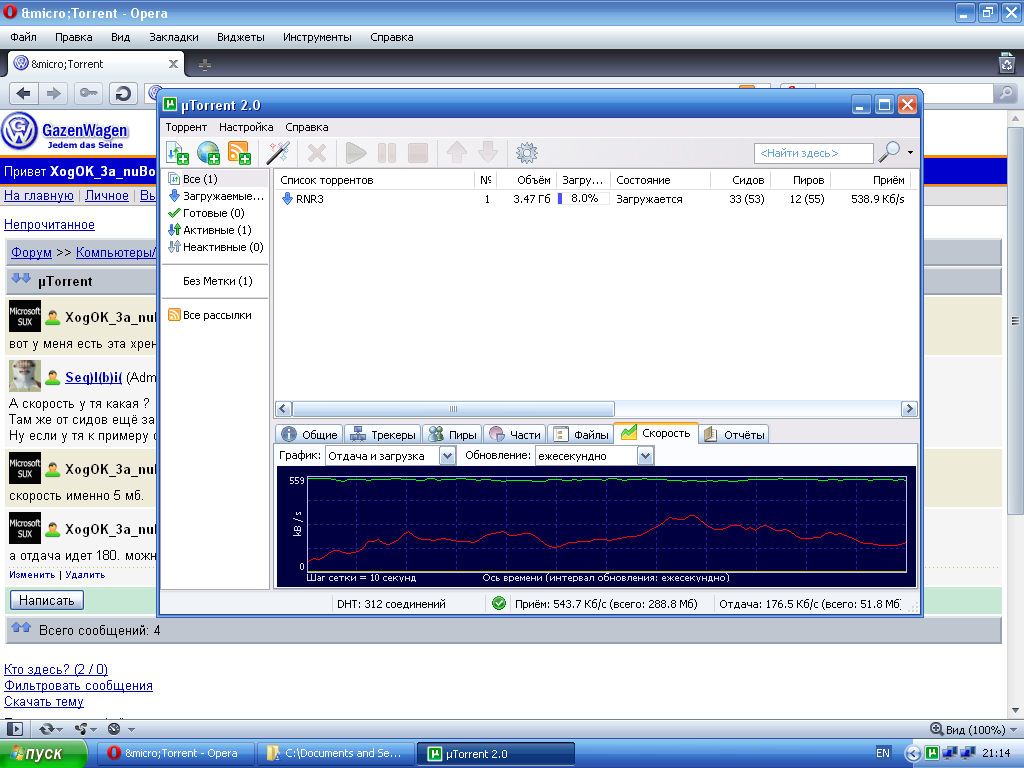
Task: Click the torrent list horizontal scrollbar thumb
Action: (x=453, y=409)
